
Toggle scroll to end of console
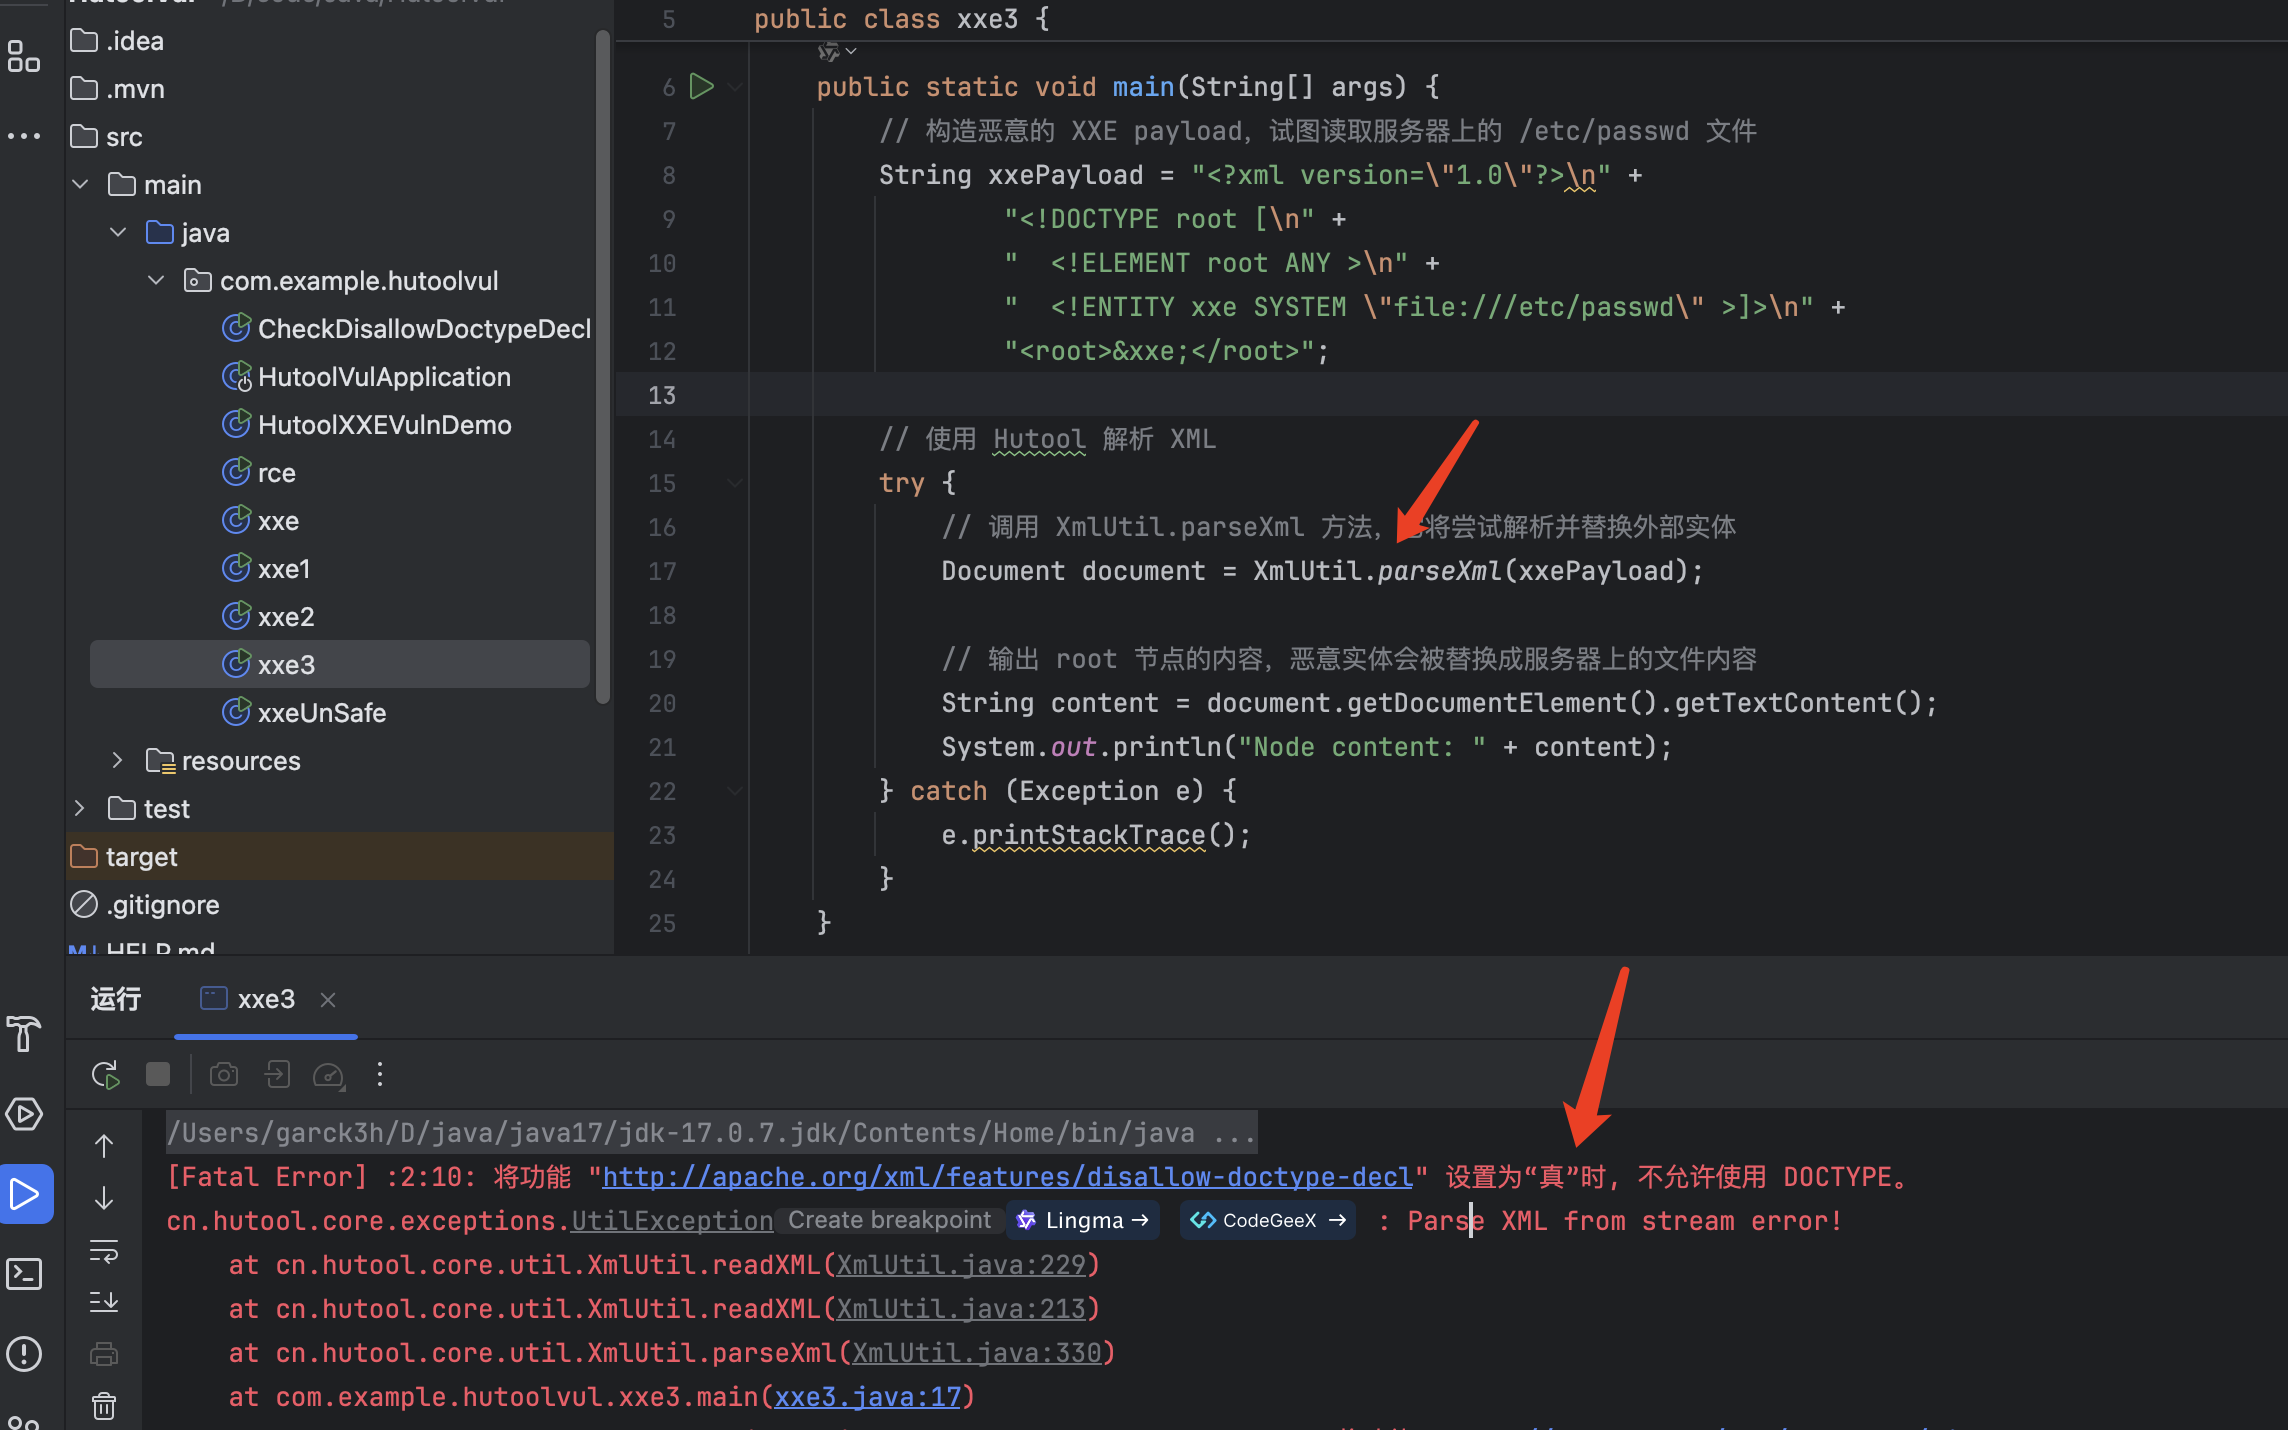pos(104,1302)
